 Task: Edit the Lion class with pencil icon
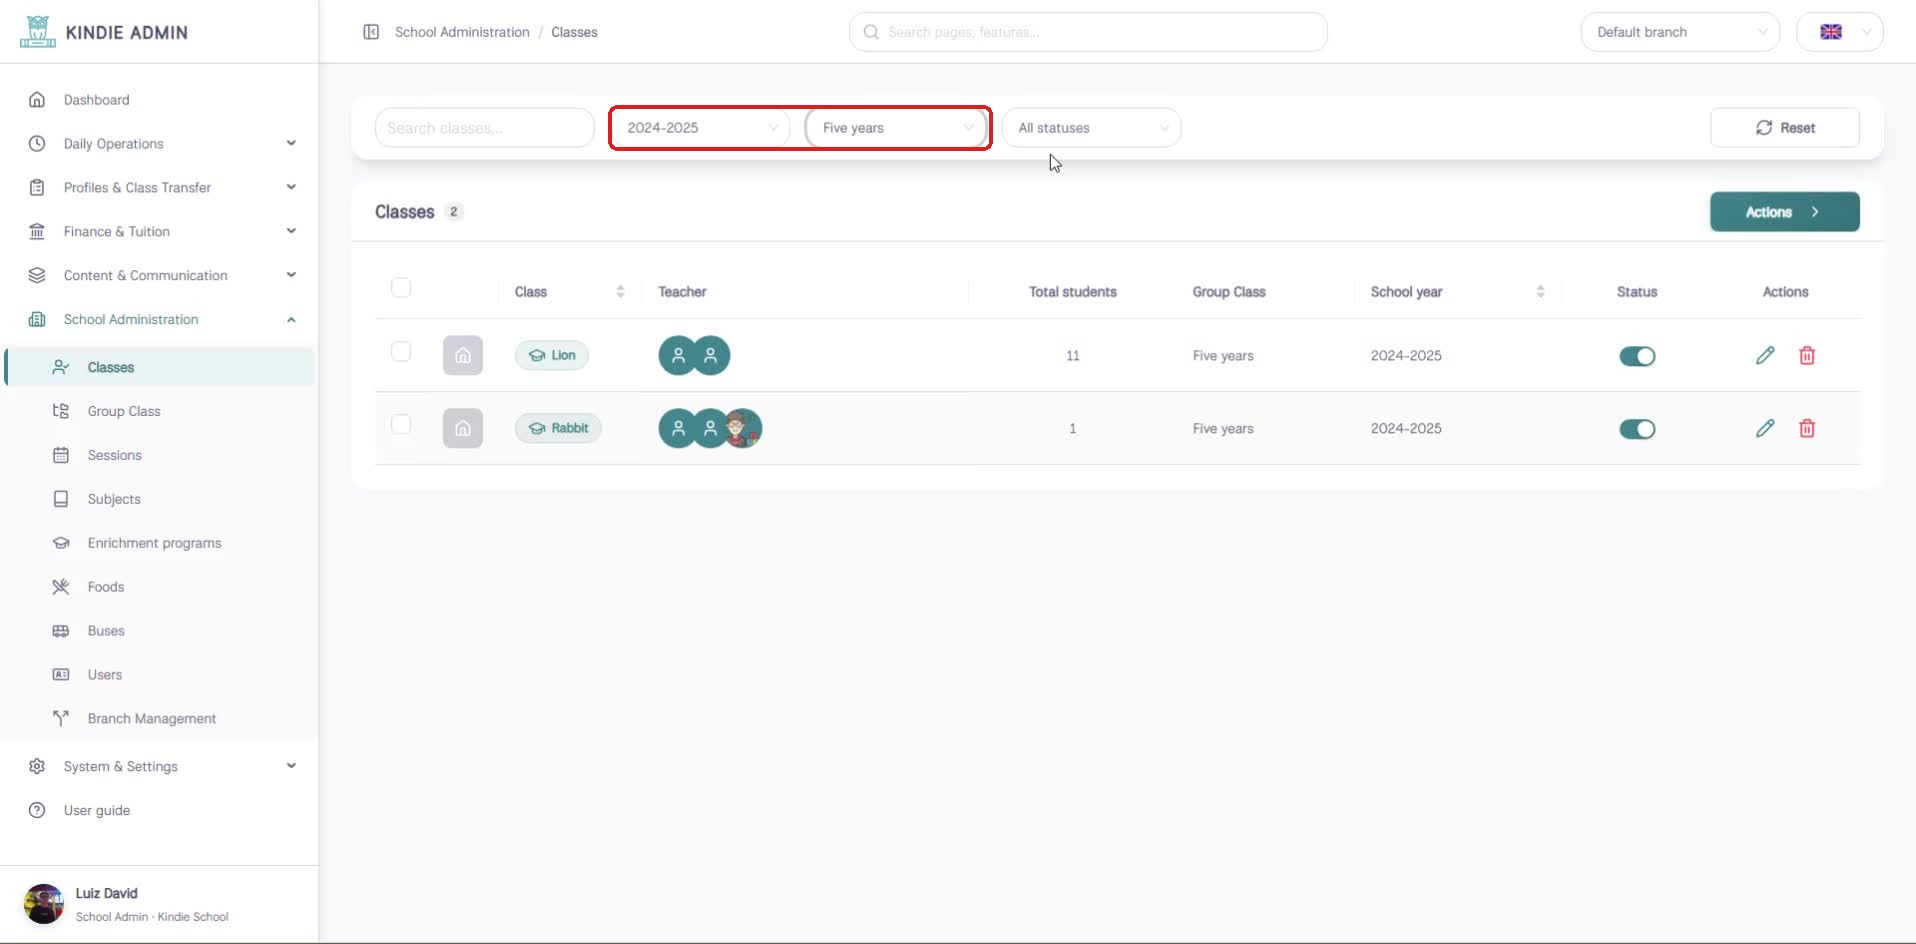pos(1765,355)
